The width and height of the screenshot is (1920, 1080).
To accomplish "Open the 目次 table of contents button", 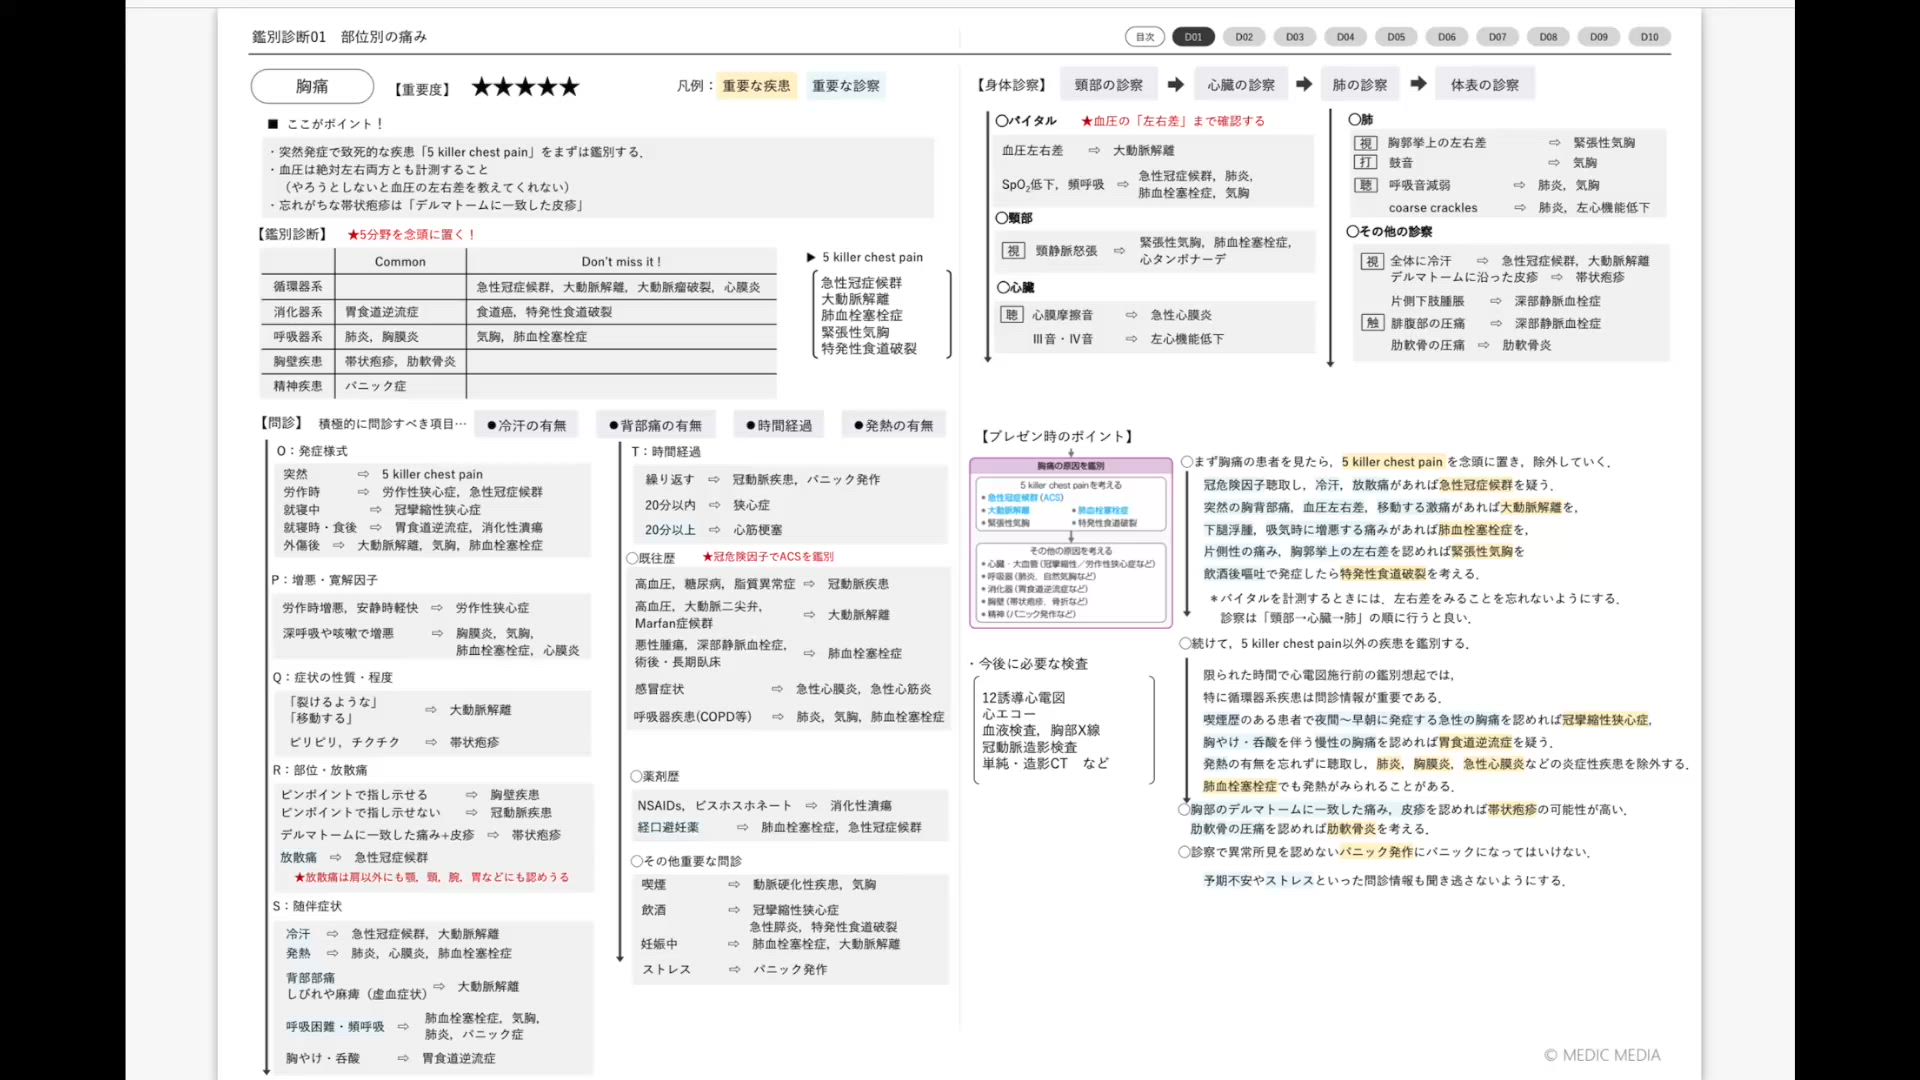I will click(1144, 37).
